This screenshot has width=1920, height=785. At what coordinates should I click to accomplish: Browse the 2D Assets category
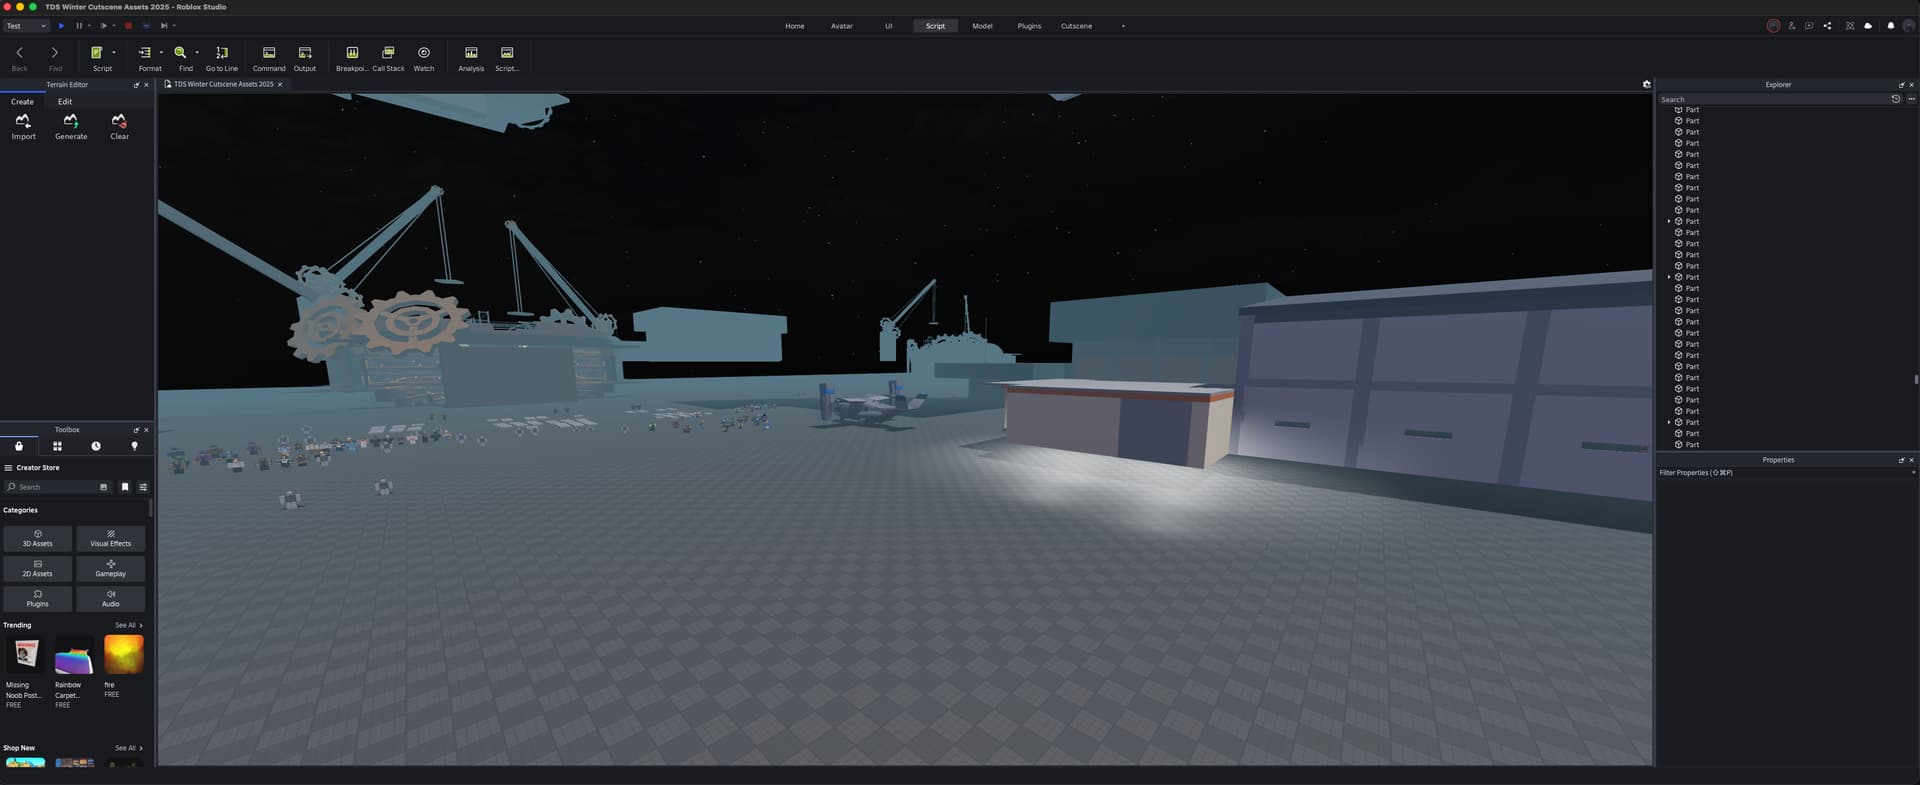coord(38,569)
